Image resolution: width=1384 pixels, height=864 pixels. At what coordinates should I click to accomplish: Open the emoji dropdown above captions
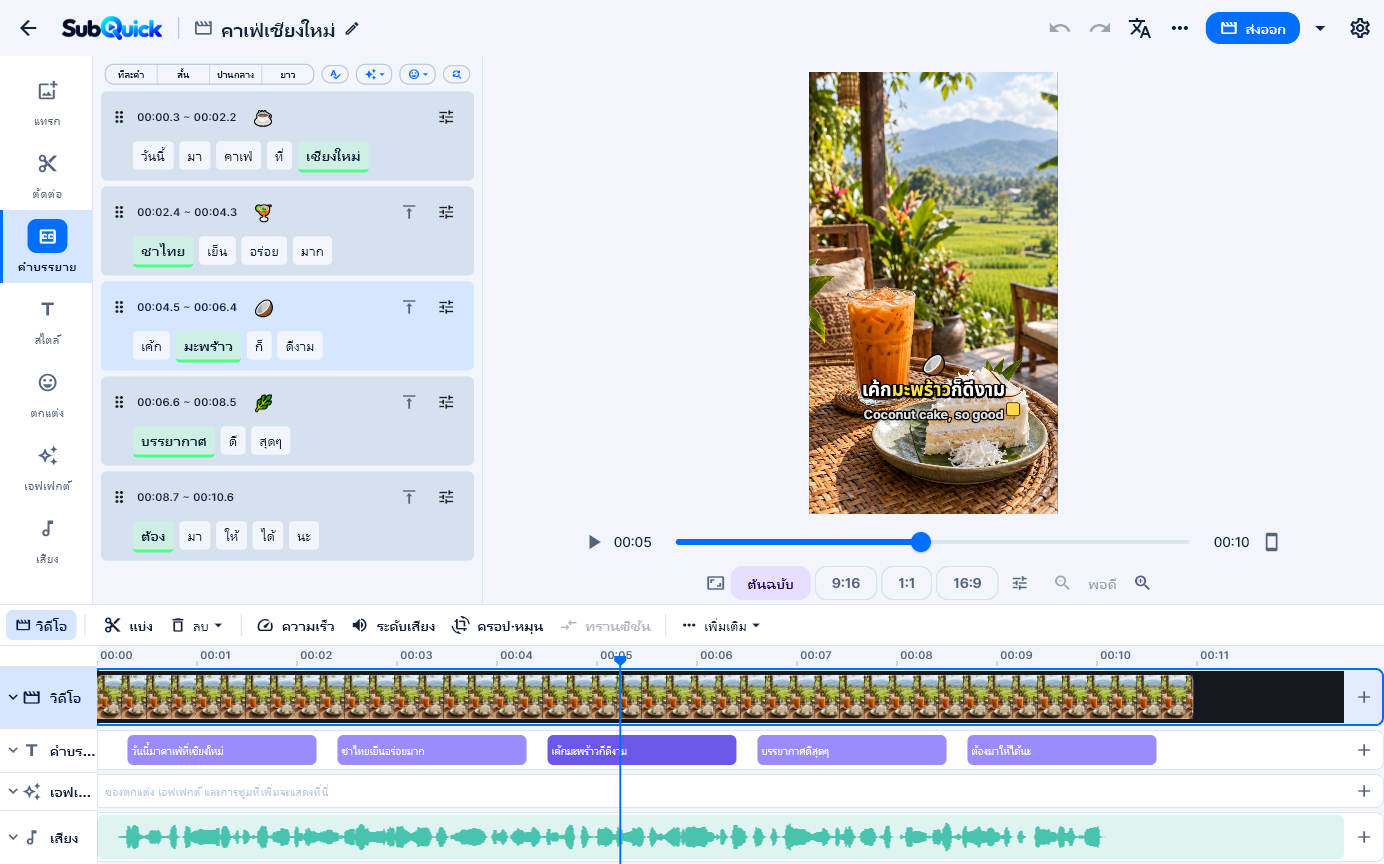click(417, 74)
